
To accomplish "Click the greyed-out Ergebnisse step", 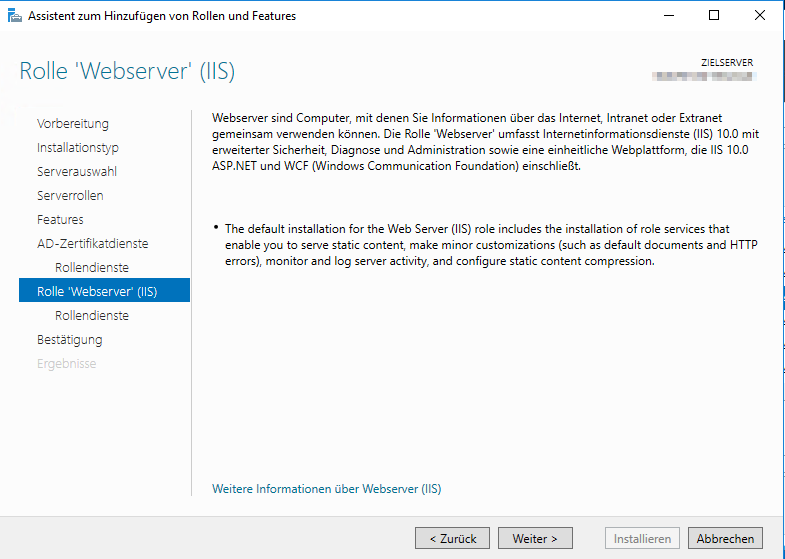I will click(x=67, y=364).
